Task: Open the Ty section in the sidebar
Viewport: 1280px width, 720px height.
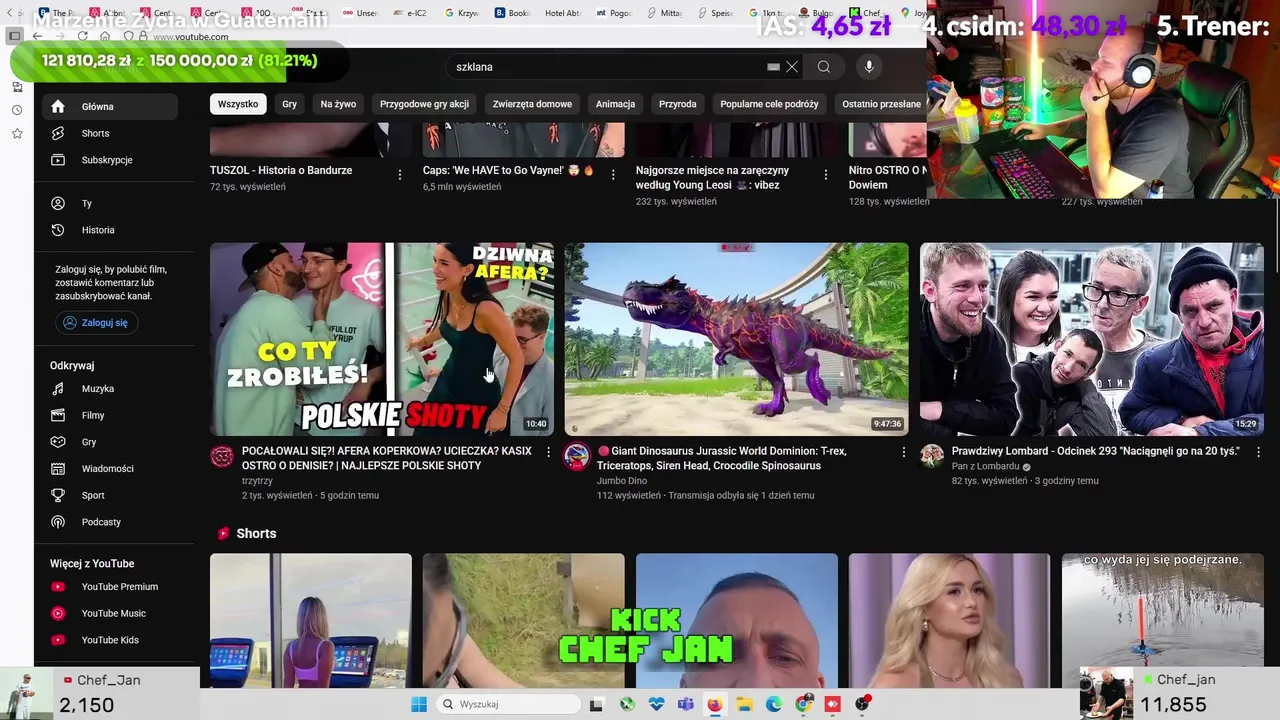Action: pyautogui.click(x=109, y=203)
